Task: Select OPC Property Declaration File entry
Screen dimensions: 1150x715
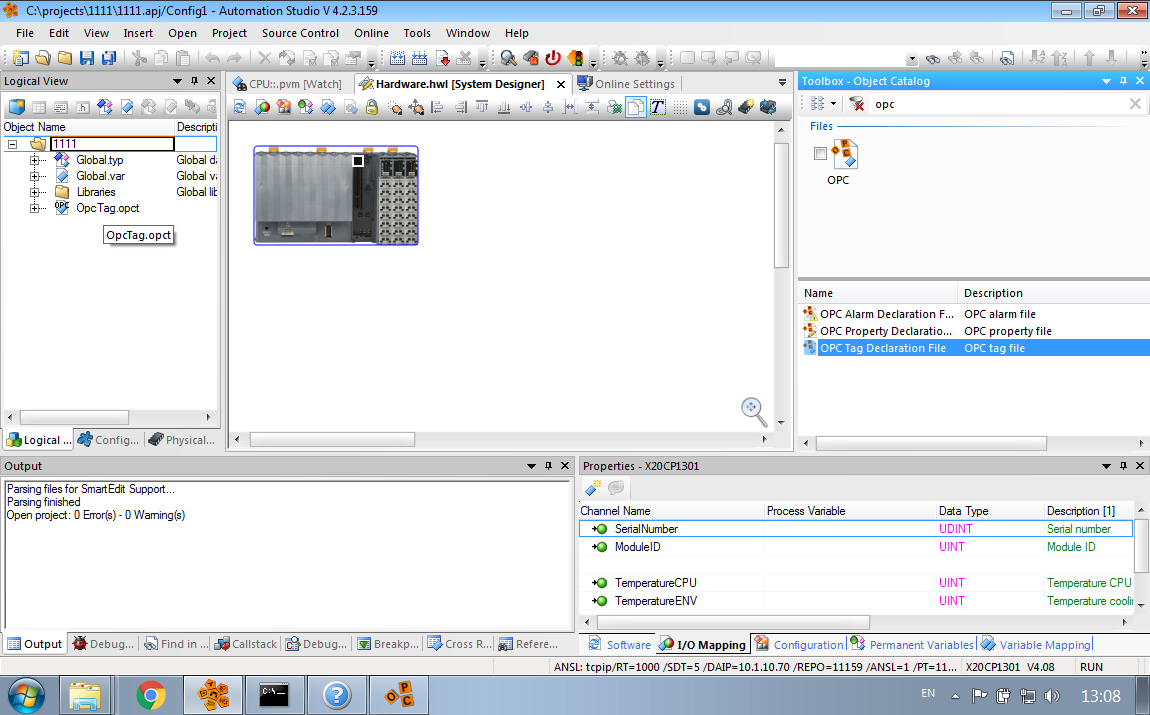Action: [x=886, y=331]
